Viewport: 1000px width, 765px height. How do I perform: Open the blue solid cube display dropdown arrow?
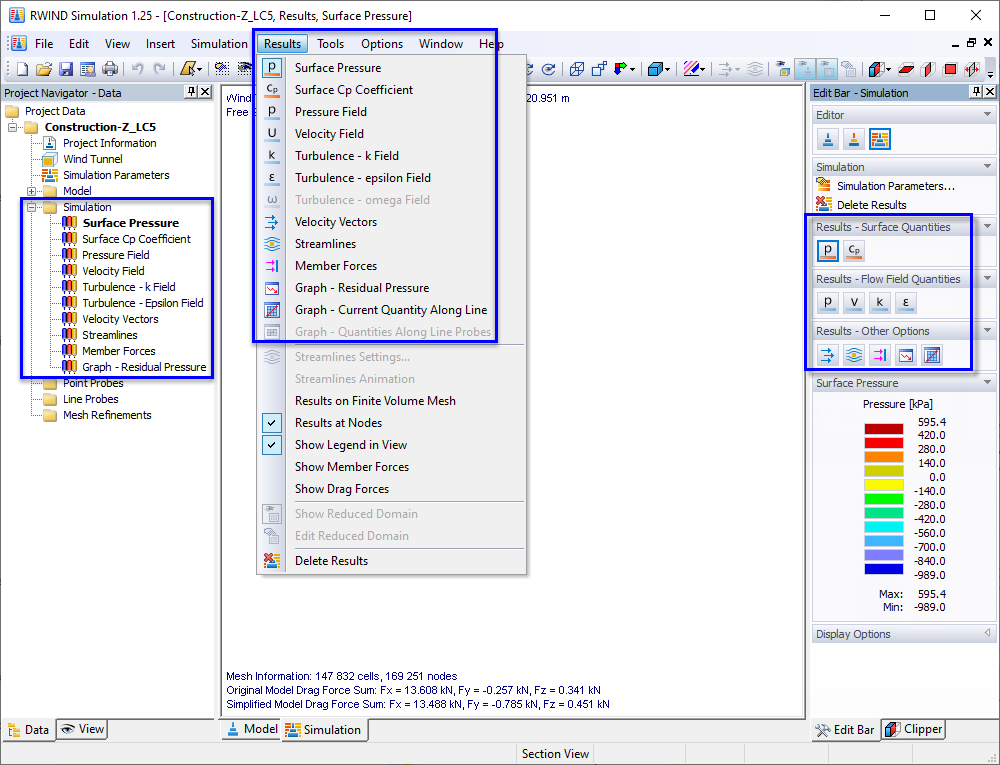[x=666, y=69]
